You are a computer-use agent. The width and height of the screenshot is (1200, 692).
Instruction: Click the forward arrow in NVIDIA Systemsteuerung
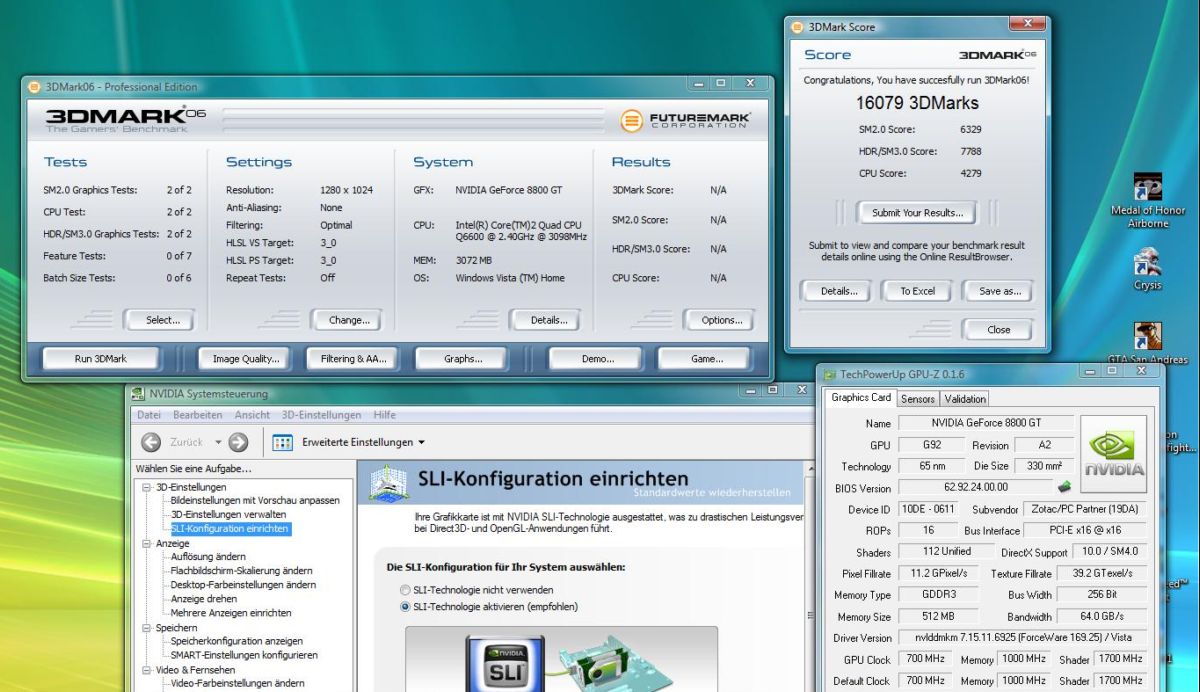238,442
